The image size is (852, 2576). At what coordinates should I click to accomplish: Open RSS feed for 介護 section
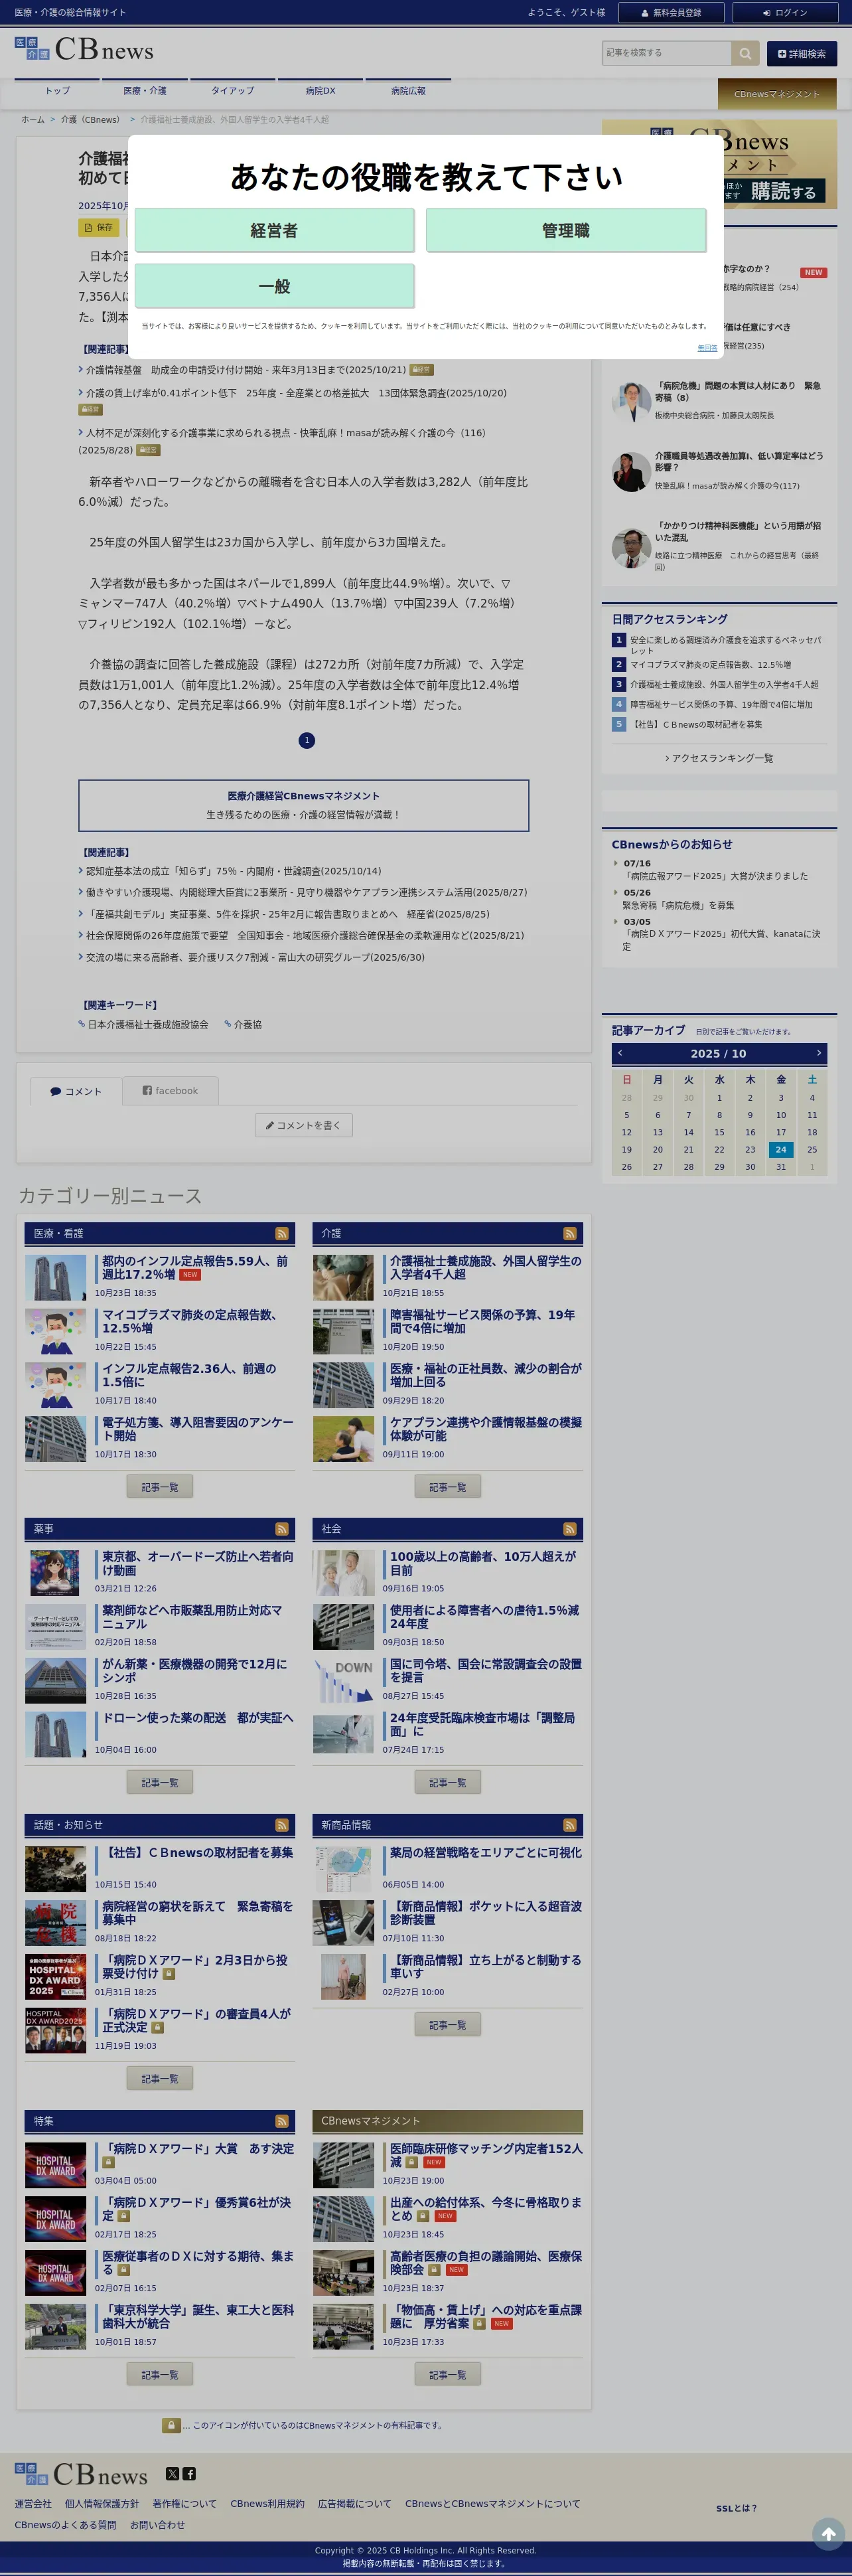pyautogui.click(x=570, y=1233)
